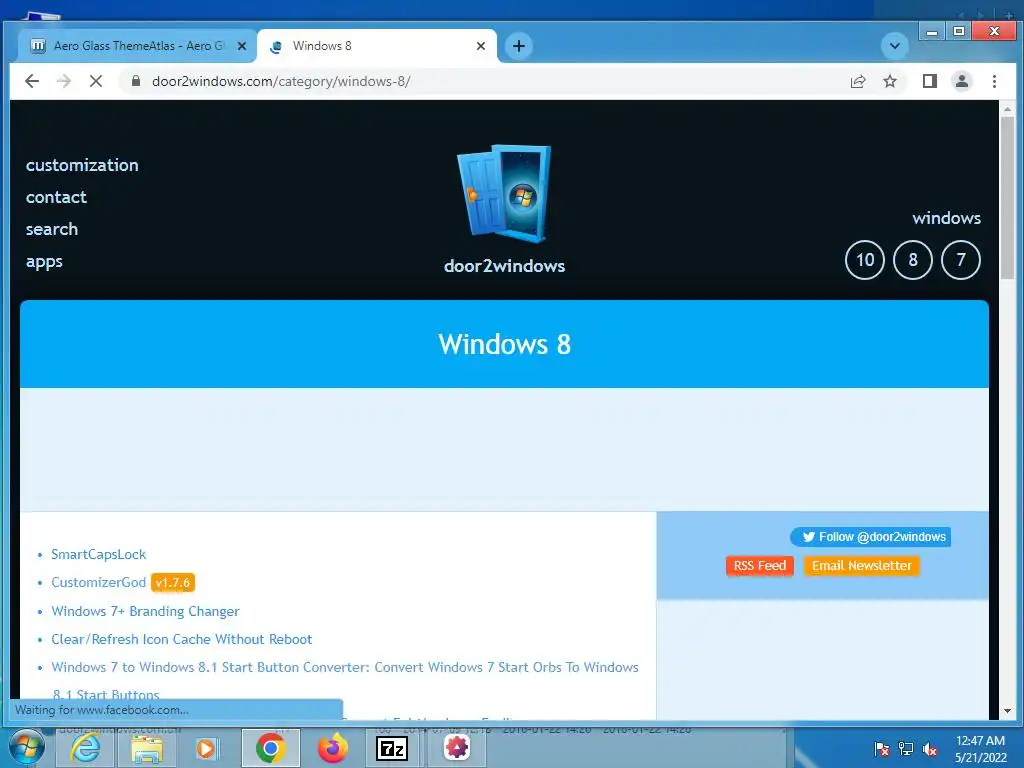This screenshot has height=768, width=1024.
Task: Open Chrome three-dot menu
Action: pos(994,81)
